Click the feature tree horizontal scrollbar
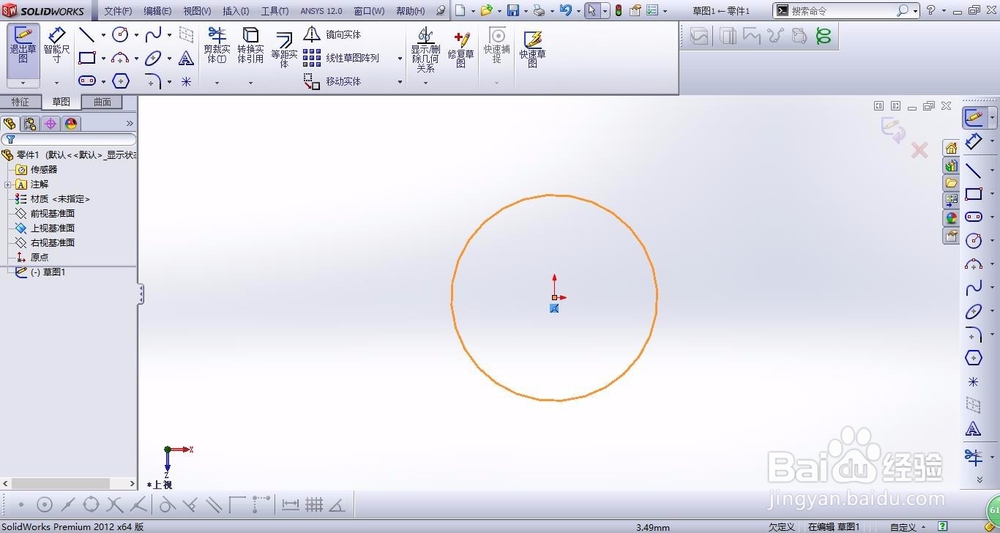This screenshot has width=1000, height=533. point(68,484)
